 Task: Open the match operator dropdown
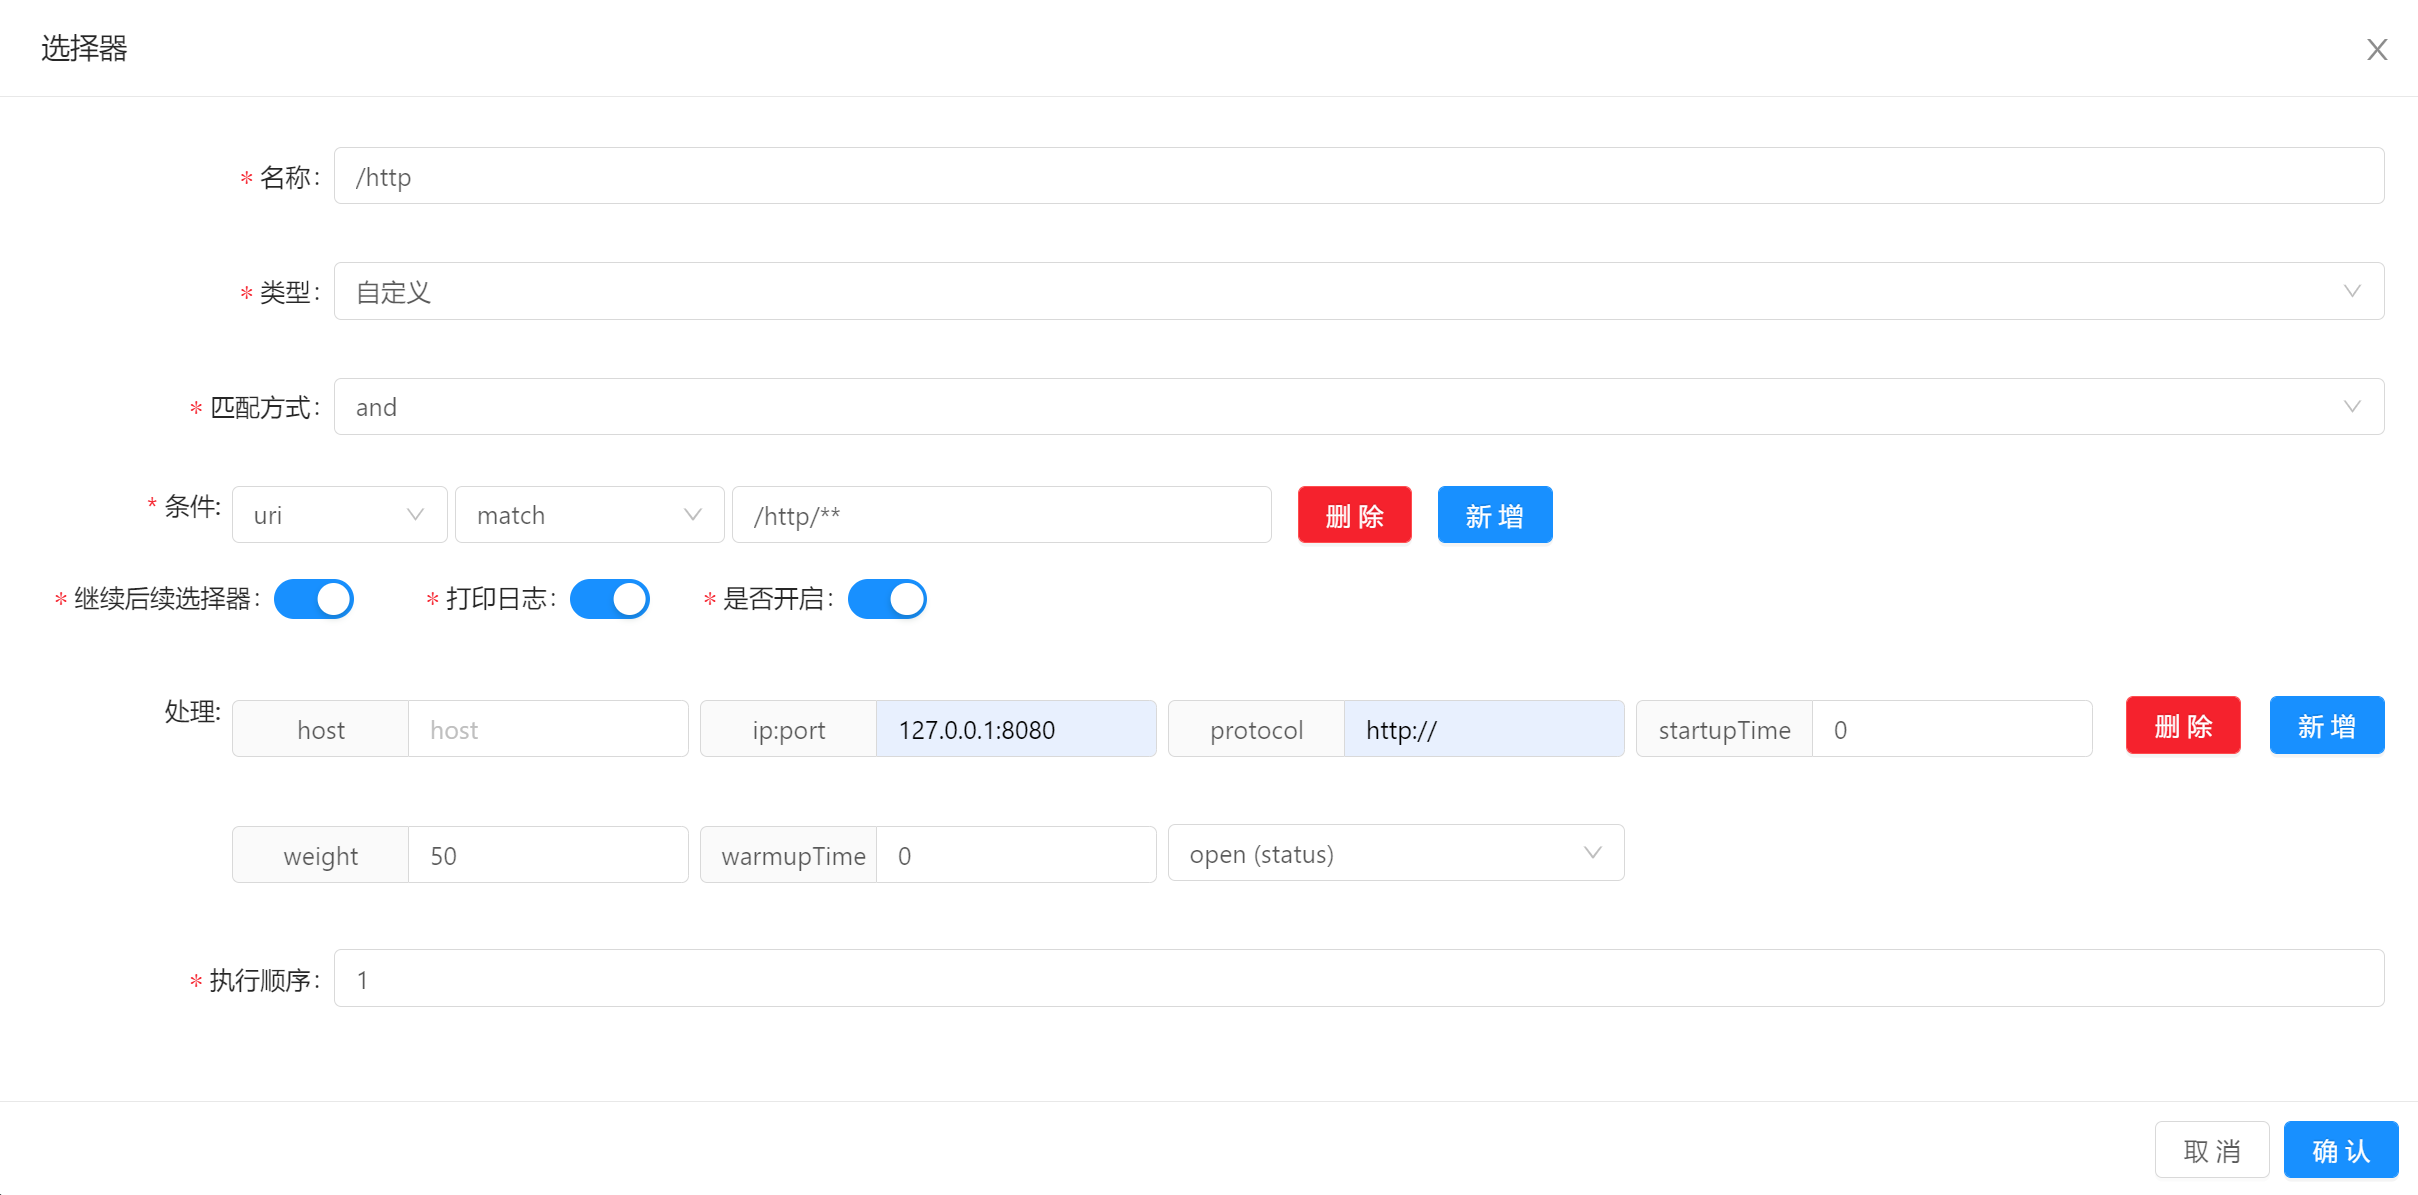589,515
